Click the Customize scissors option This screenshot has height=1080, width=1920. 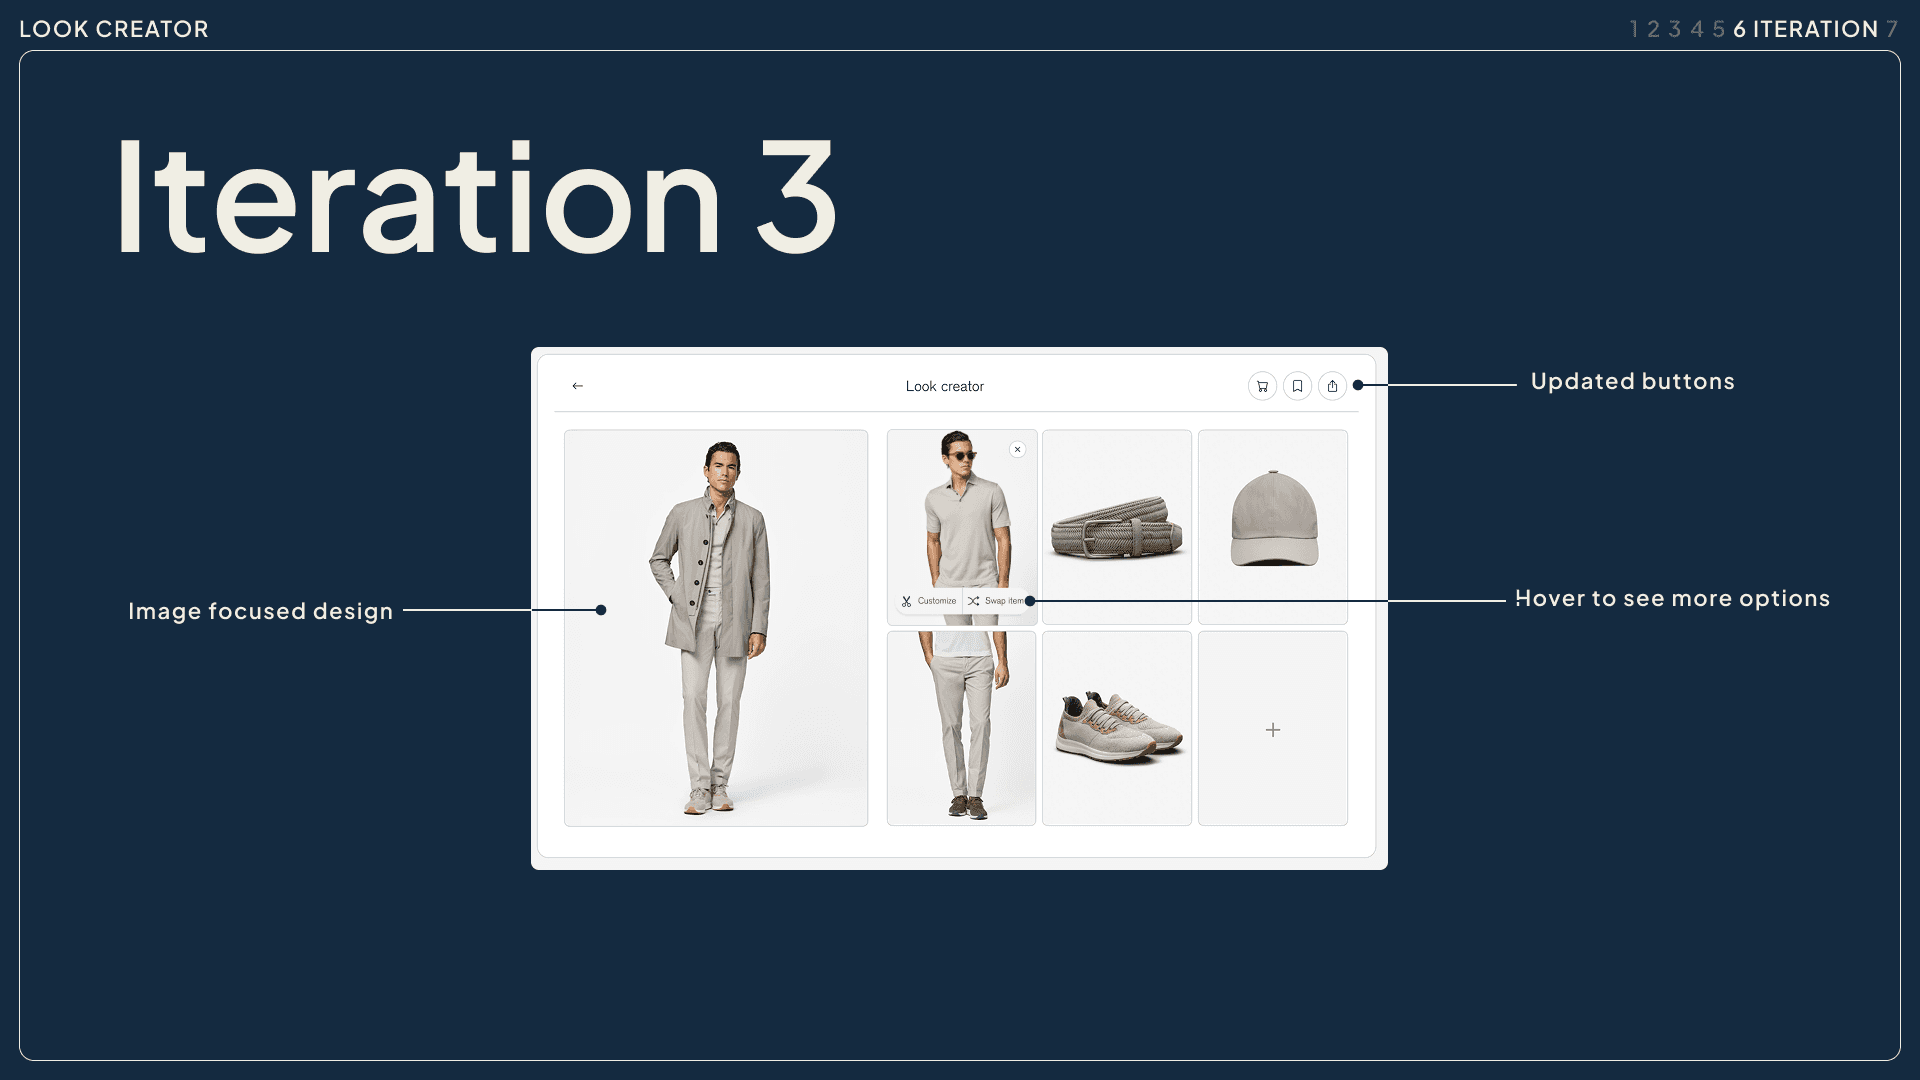point(929,601)
